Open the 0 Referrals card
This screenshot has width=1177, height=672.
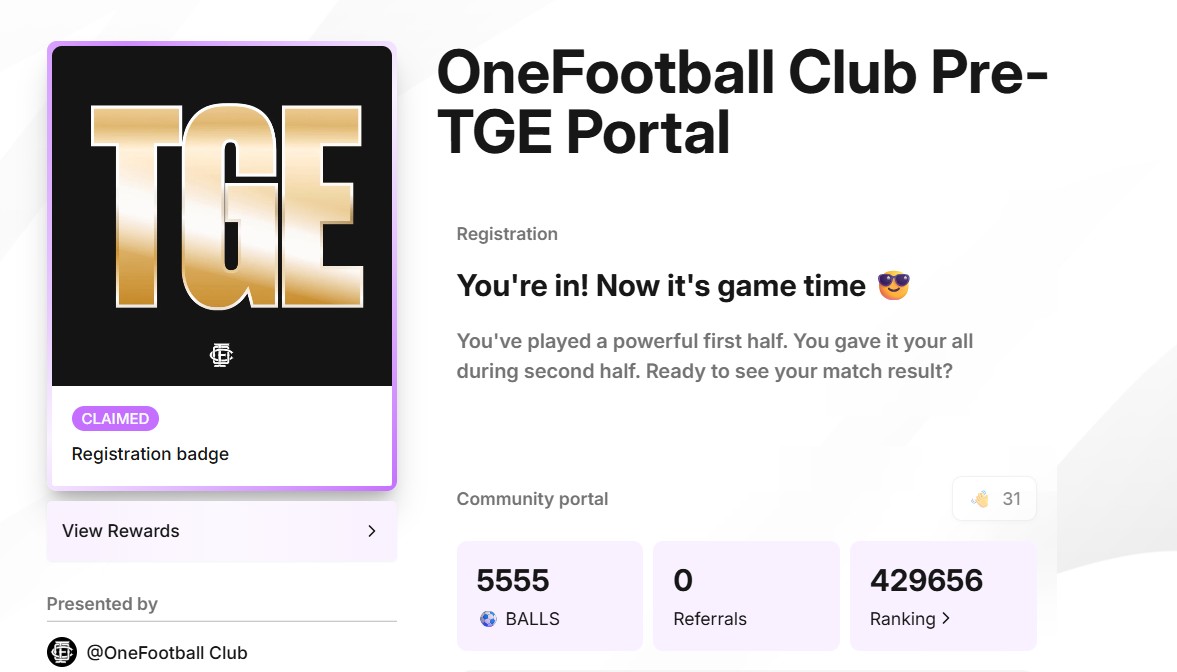click(x=745, y=597)
